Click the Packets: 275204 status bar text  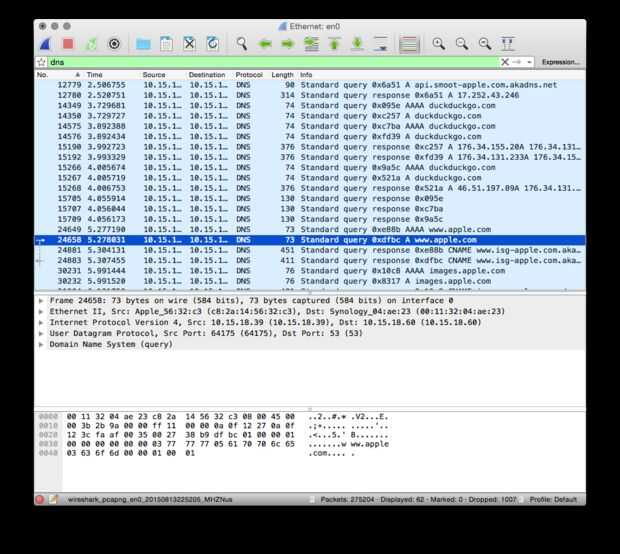click(347, 500)
